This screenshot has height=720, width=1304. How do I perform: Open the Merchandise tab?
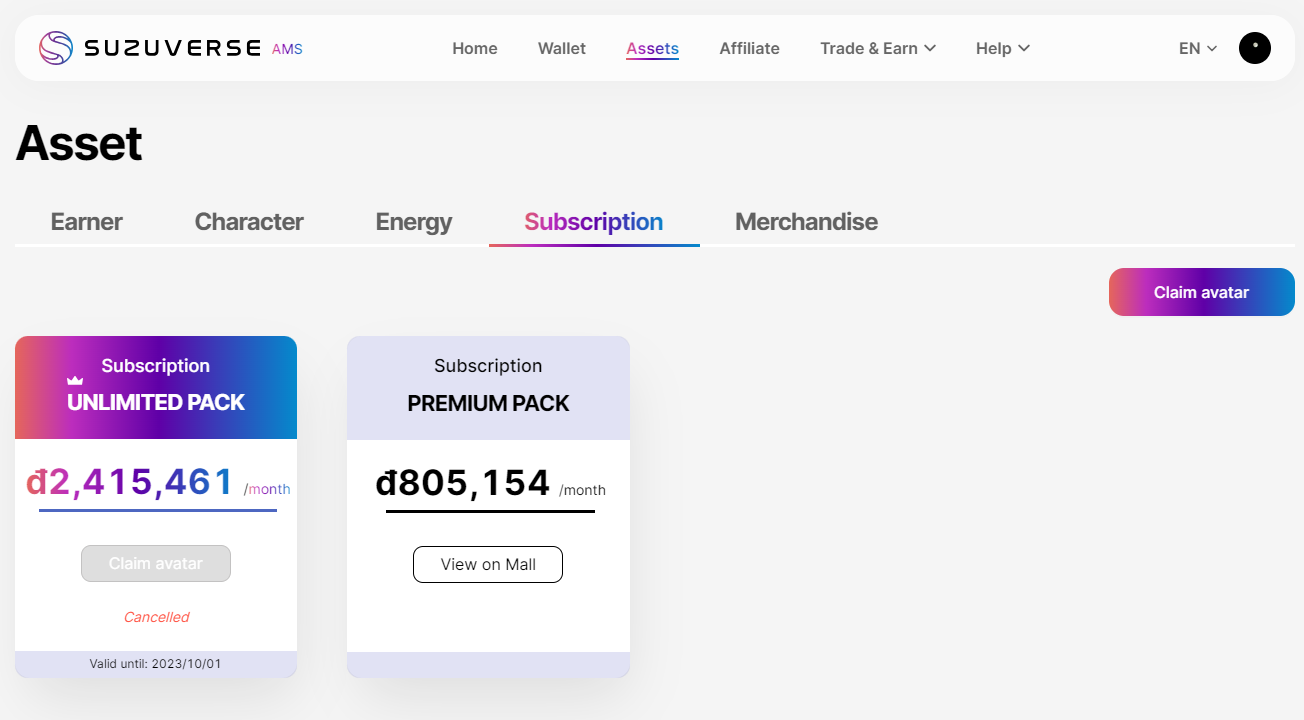click(806, 222)
